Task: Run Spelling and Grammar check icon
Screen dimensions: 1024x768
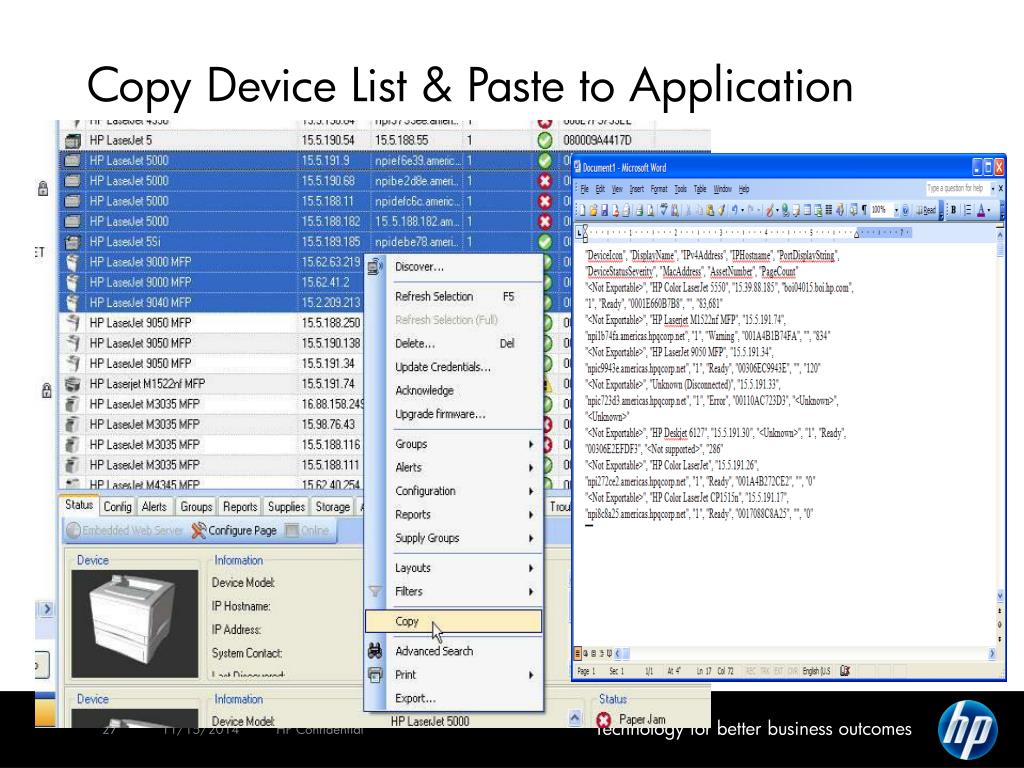Action: (x=663, y=210)
